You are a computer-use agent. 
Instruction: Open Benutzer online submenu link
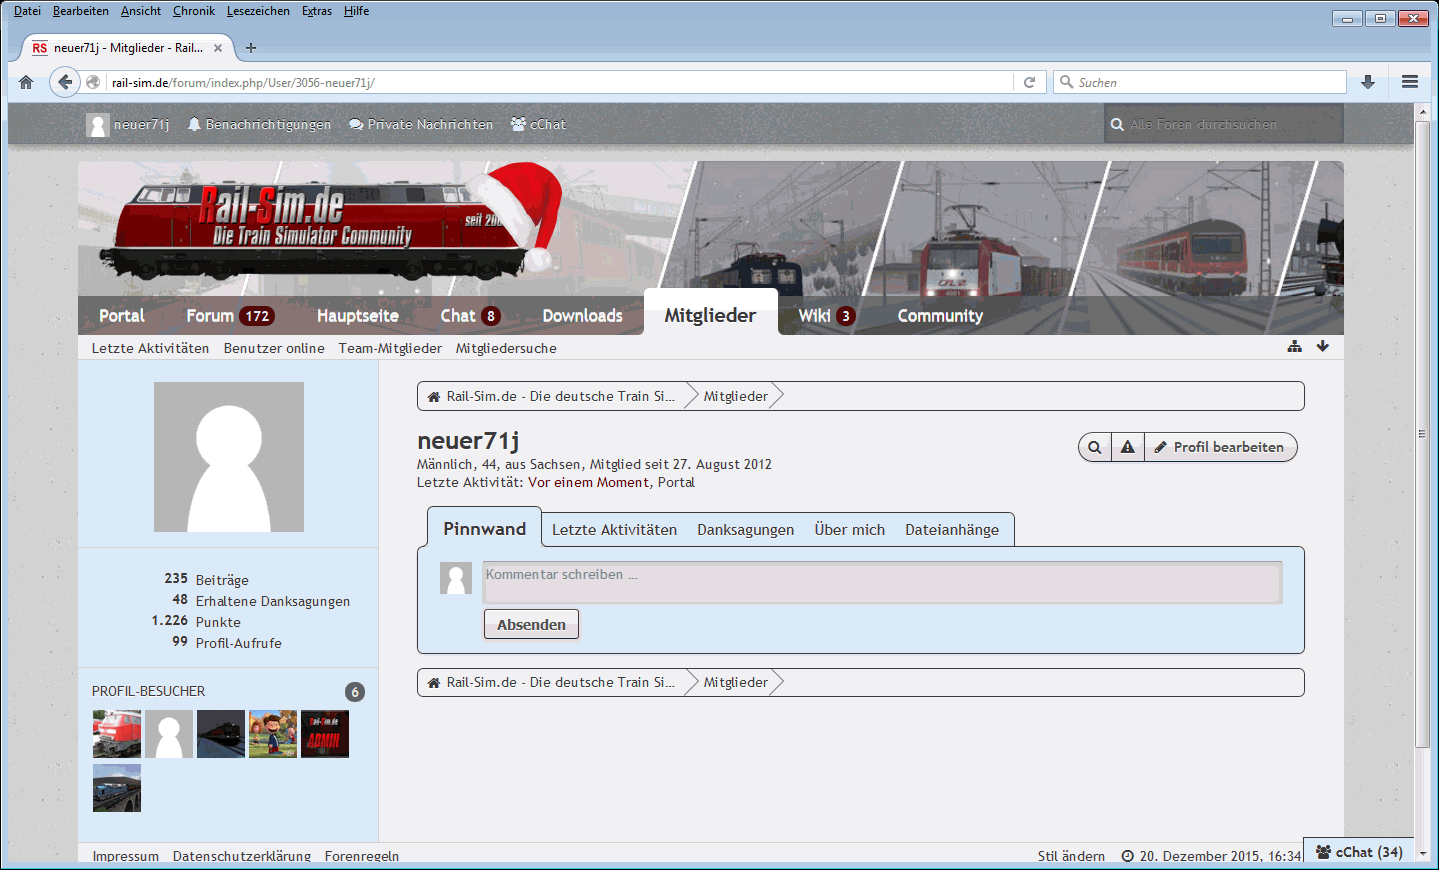[274, 349]
